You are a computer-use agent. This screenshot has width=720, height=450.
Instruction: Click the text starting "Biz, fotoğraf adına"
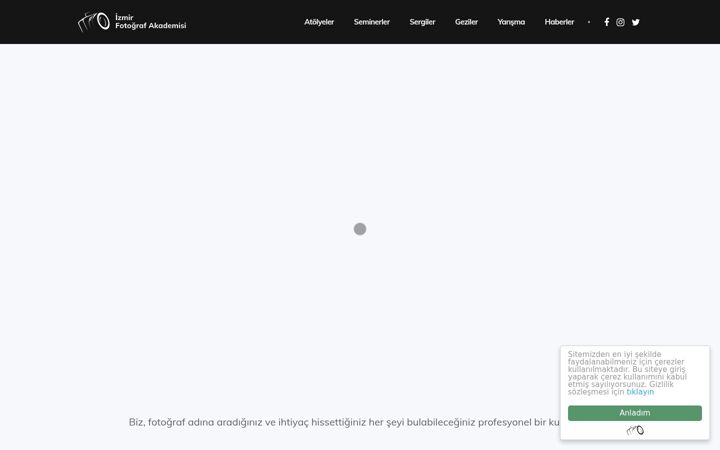pyautogui.click(x=344, y=422)
